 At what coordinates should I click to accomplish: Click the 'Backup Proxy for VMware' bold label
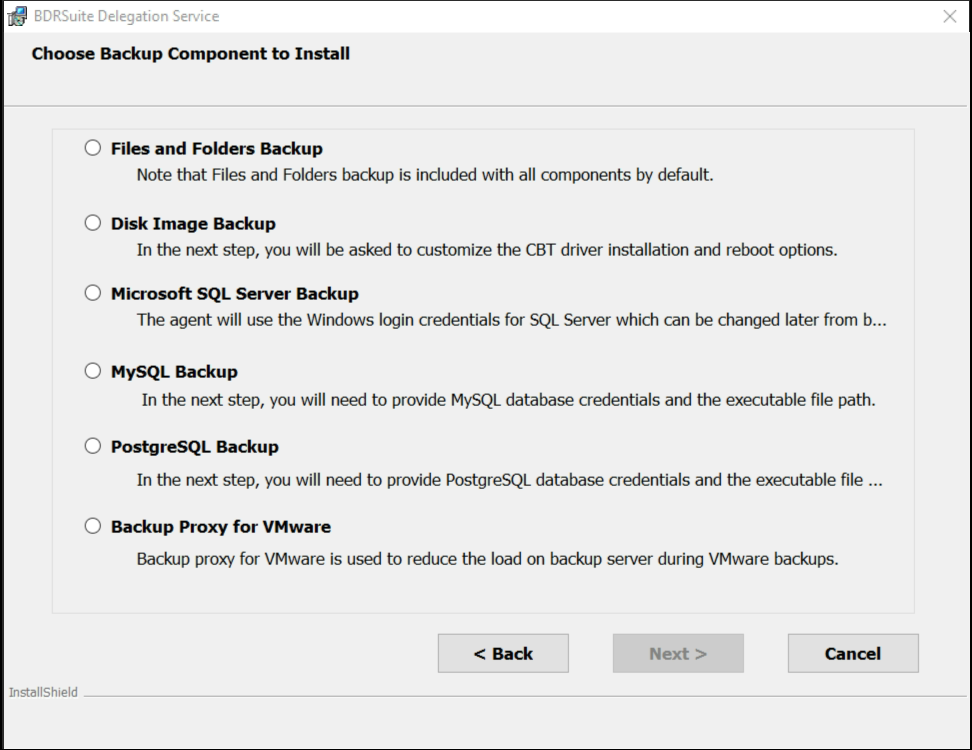click(221, 527)
